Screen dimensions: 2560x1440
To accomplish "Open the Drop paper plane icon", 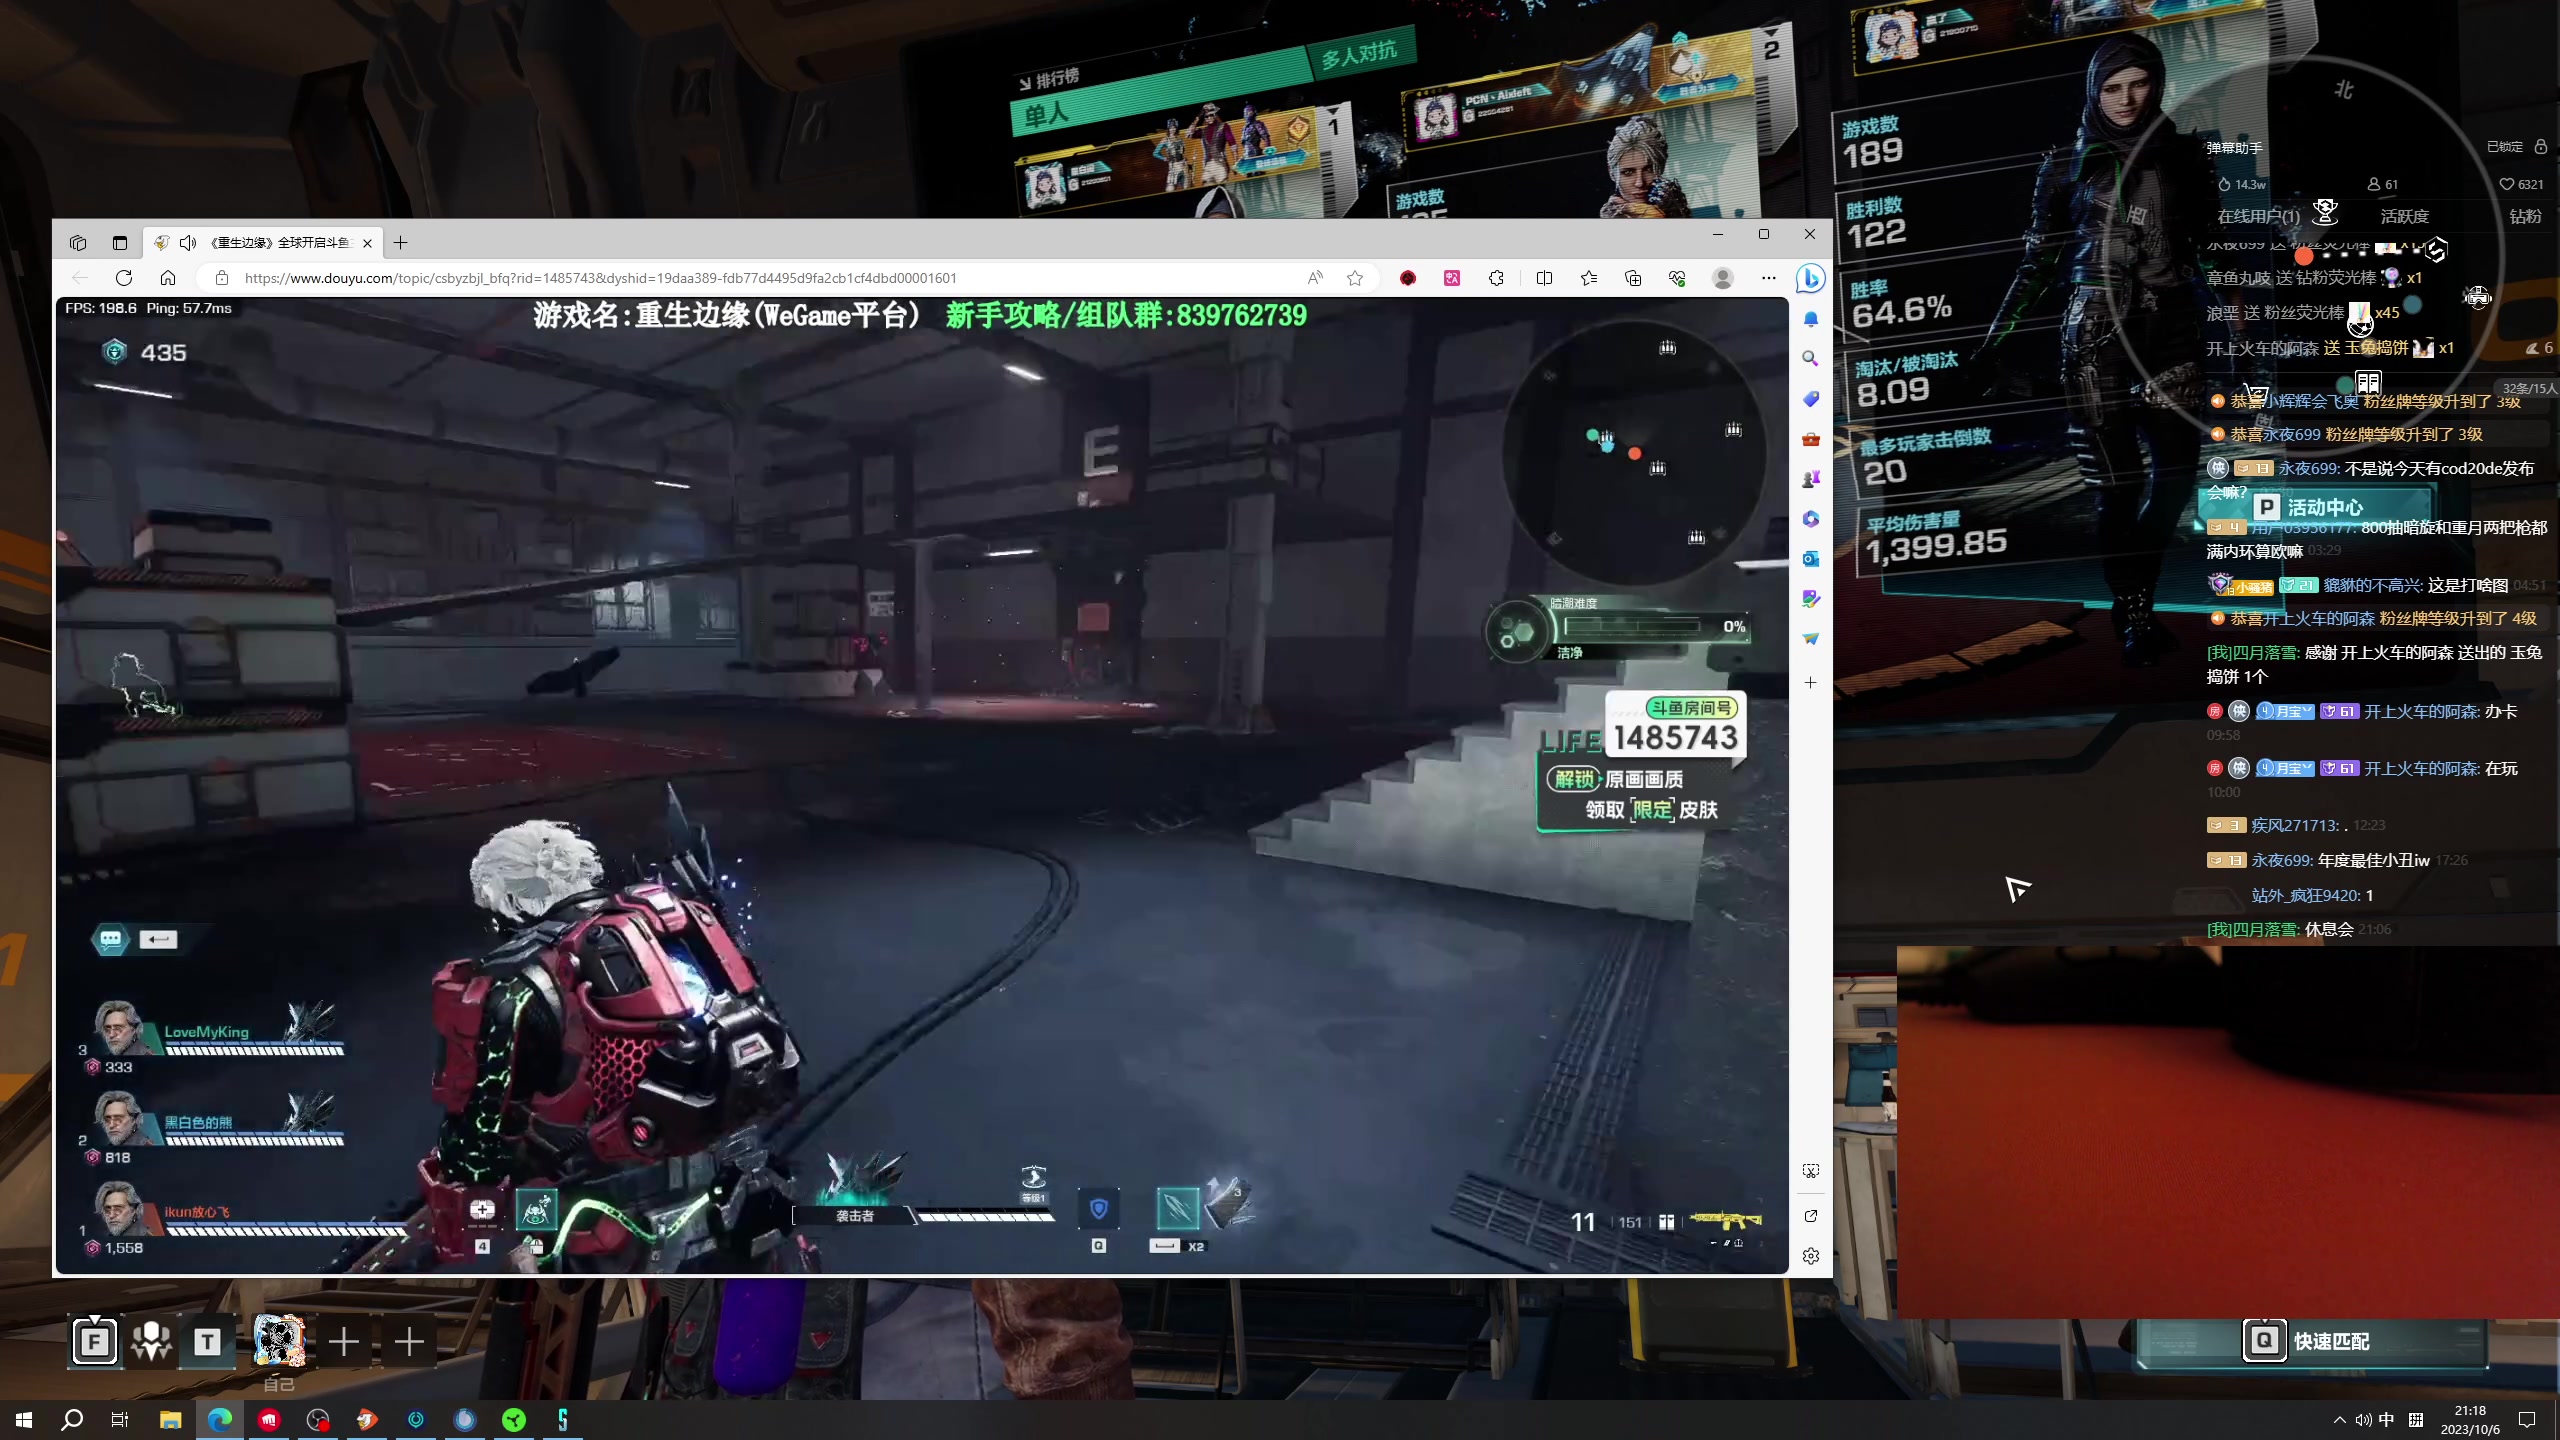I will click(x=1810, y=639).
